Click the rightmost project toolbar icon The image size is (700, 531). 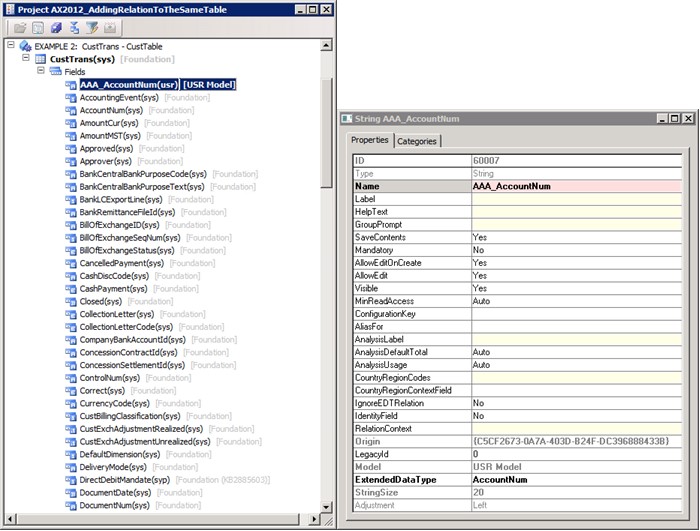pyautogui.click(x=110, y=28)
